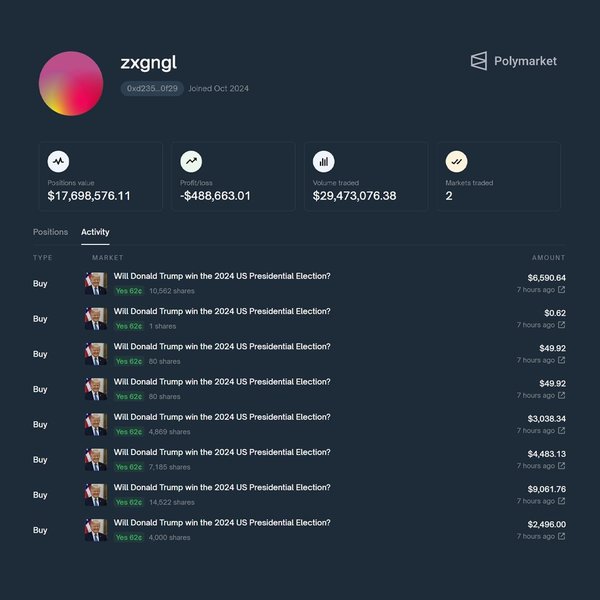Click the 0xd235...0f29 wallet address badge

coord(152,89)
